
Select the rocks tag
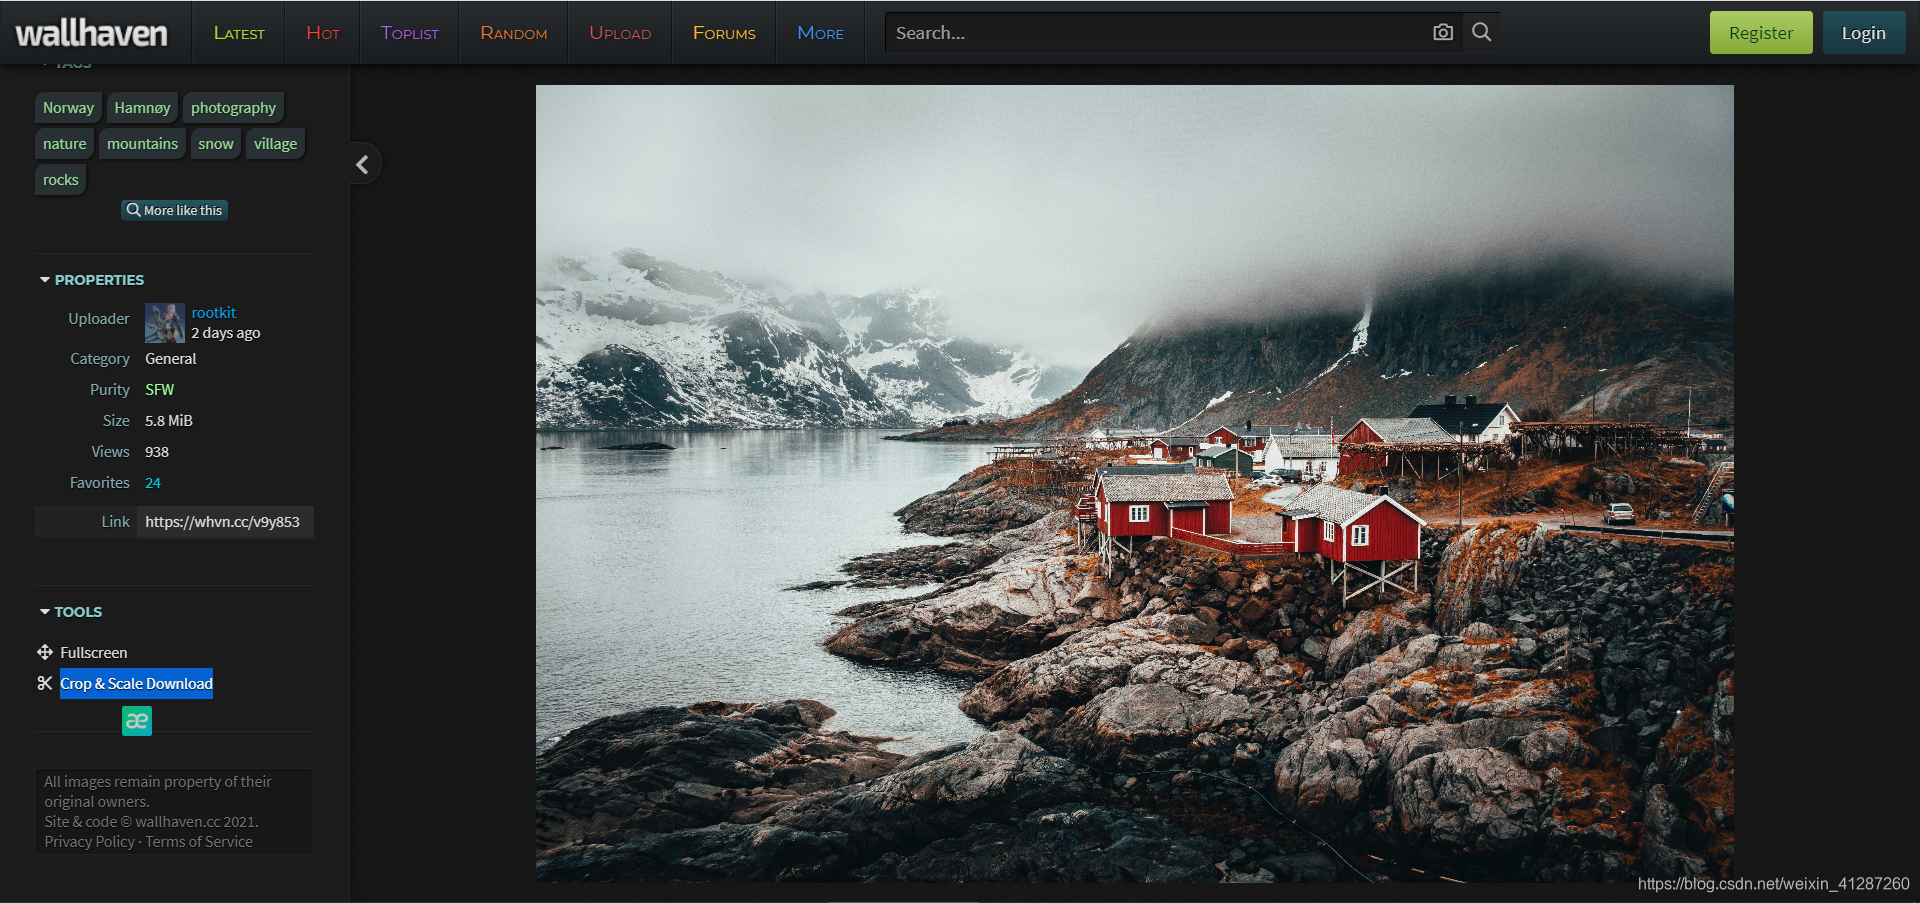point(60,179)
